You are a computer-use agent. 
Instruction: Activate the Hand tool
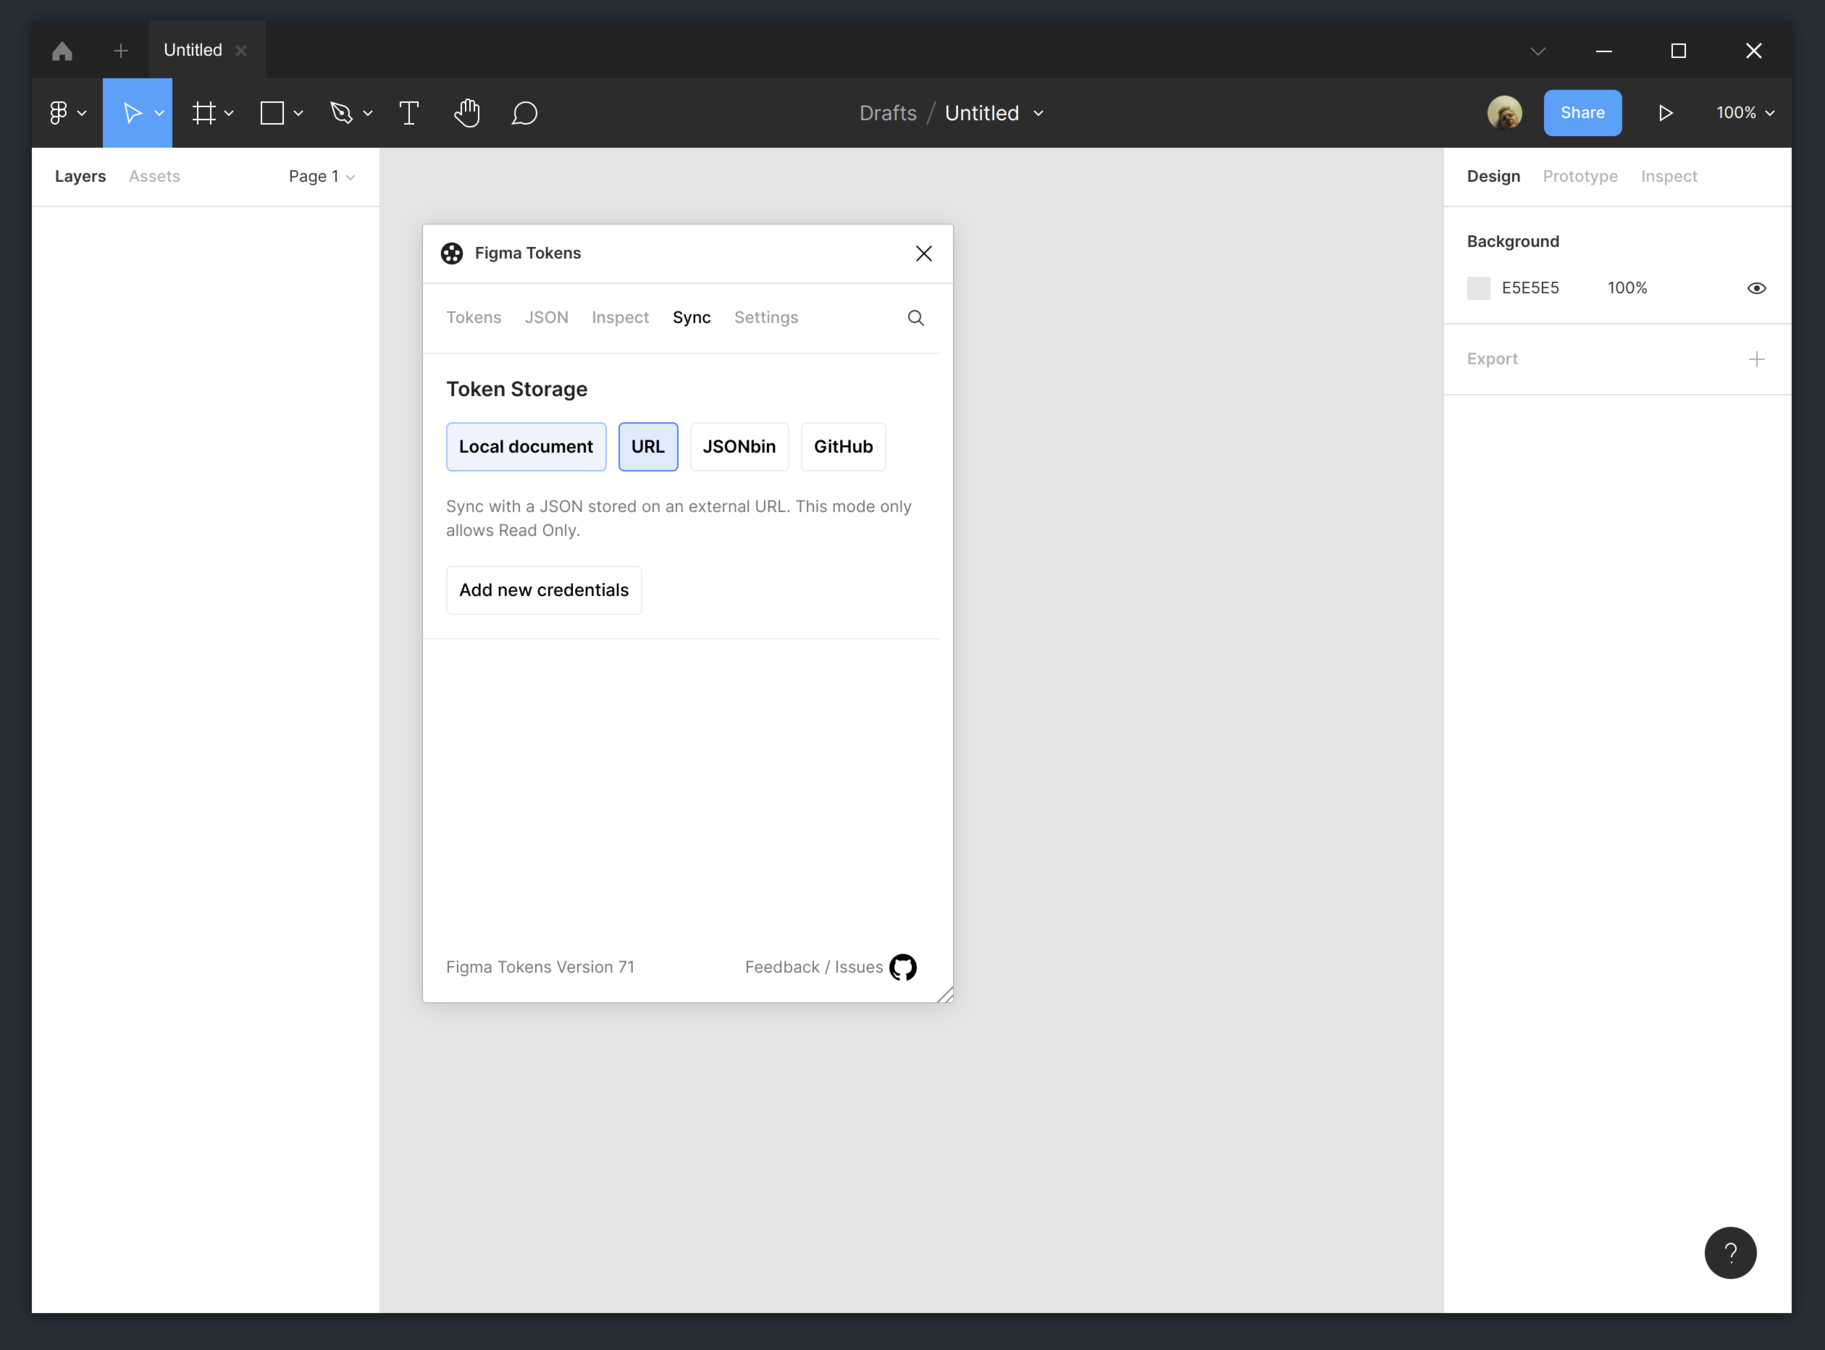point(467,113)
